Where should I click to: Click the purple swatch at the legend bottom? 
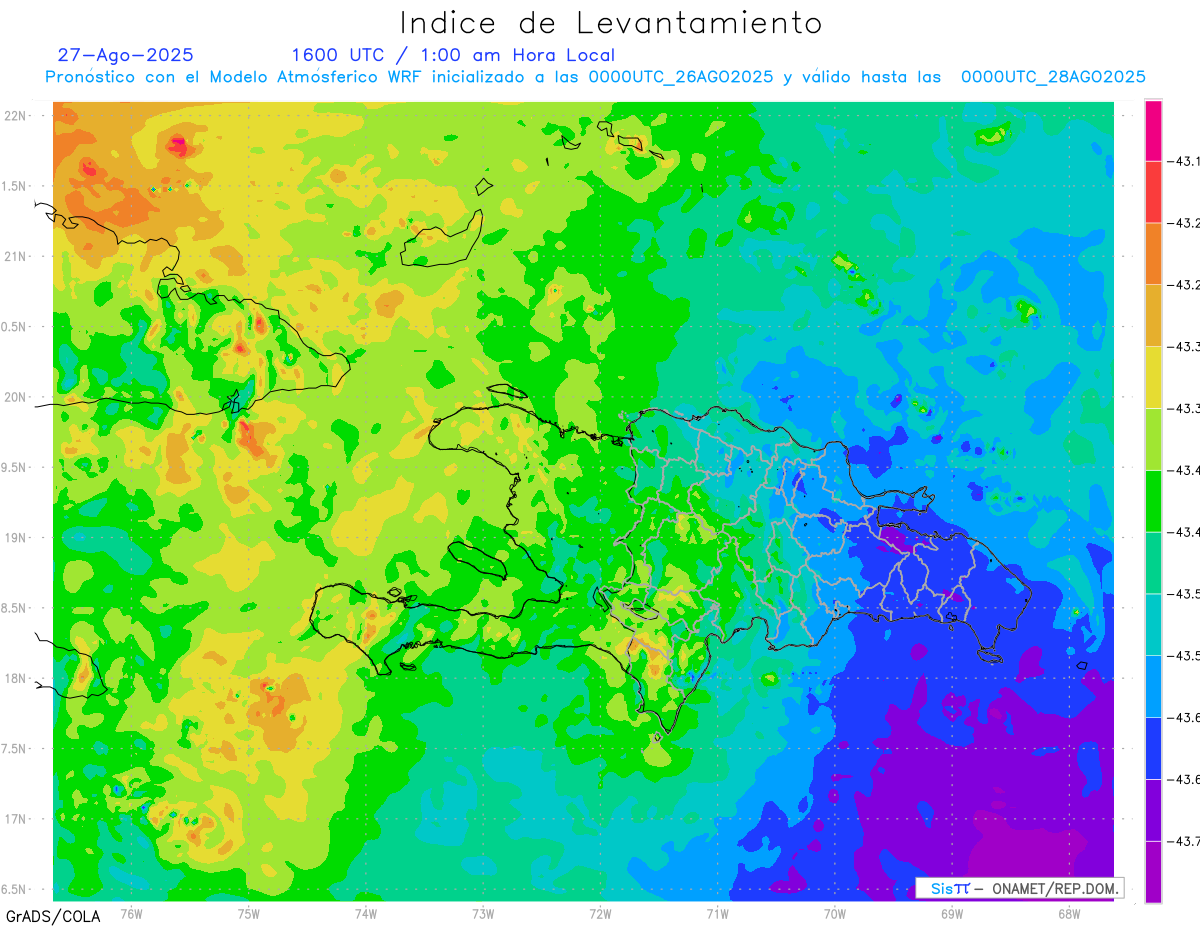tap(1153, 872)
